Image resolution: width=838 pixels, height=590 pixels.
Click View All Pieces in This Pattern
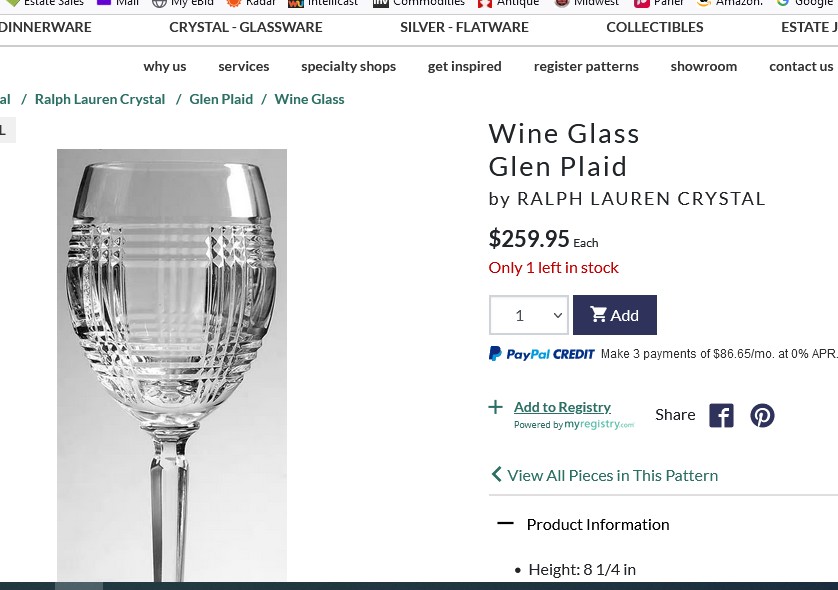pyautogui.click(x=612, y=475)
